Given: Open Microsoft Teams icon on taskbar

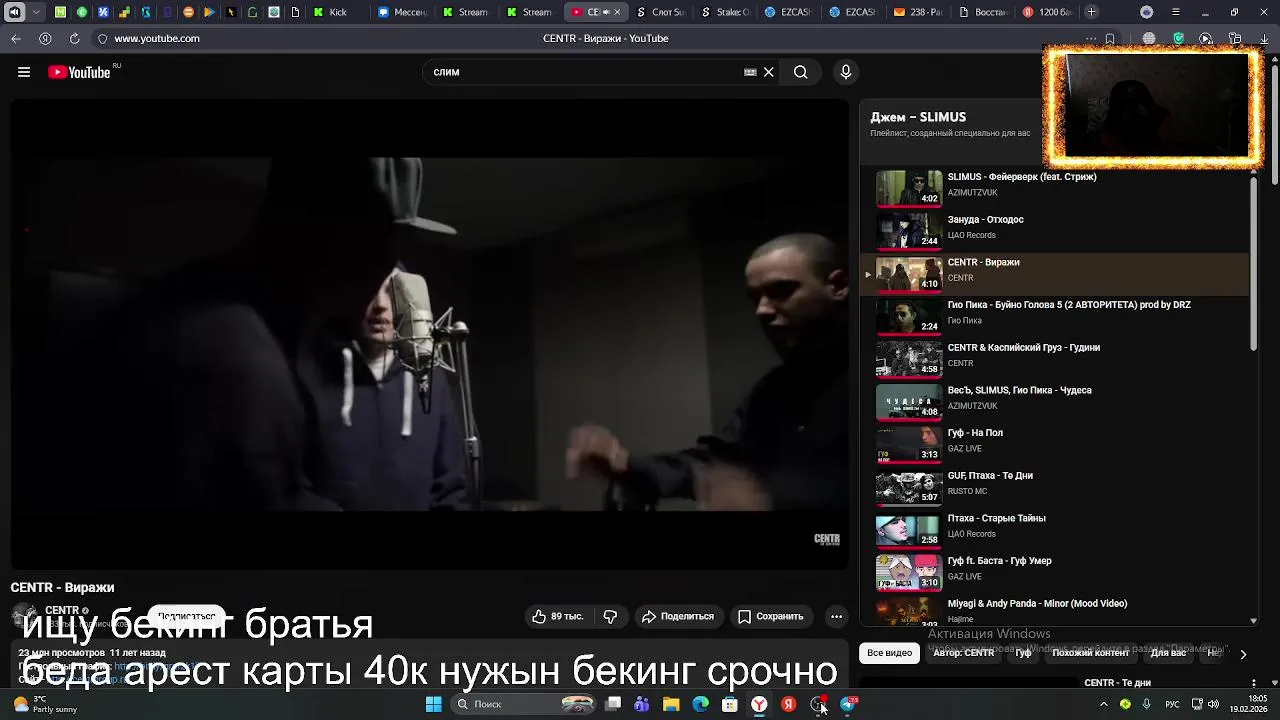Looking at the screenshot, I should [642, 704].
